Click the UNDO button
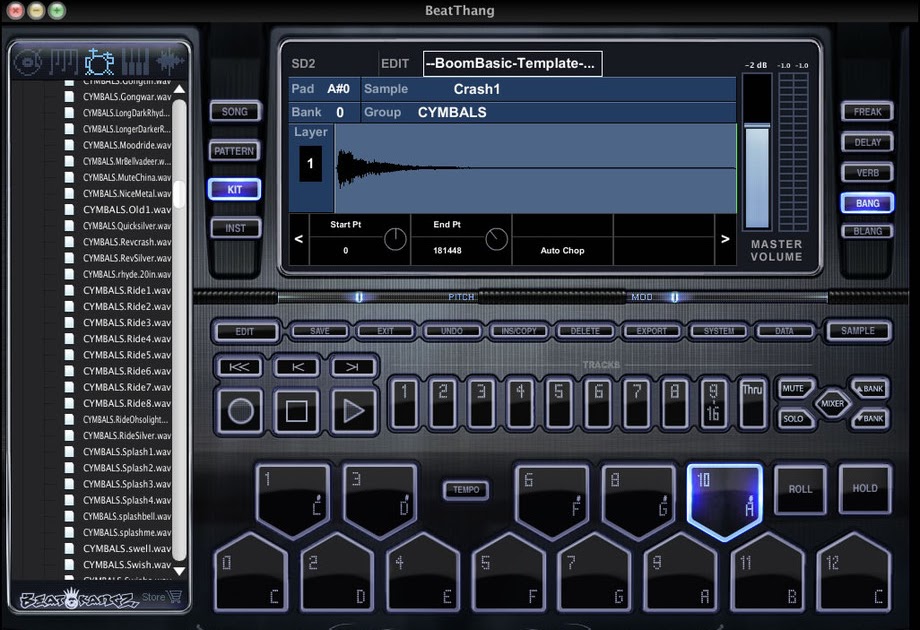 pyautogui.click(x=452, y=331)
